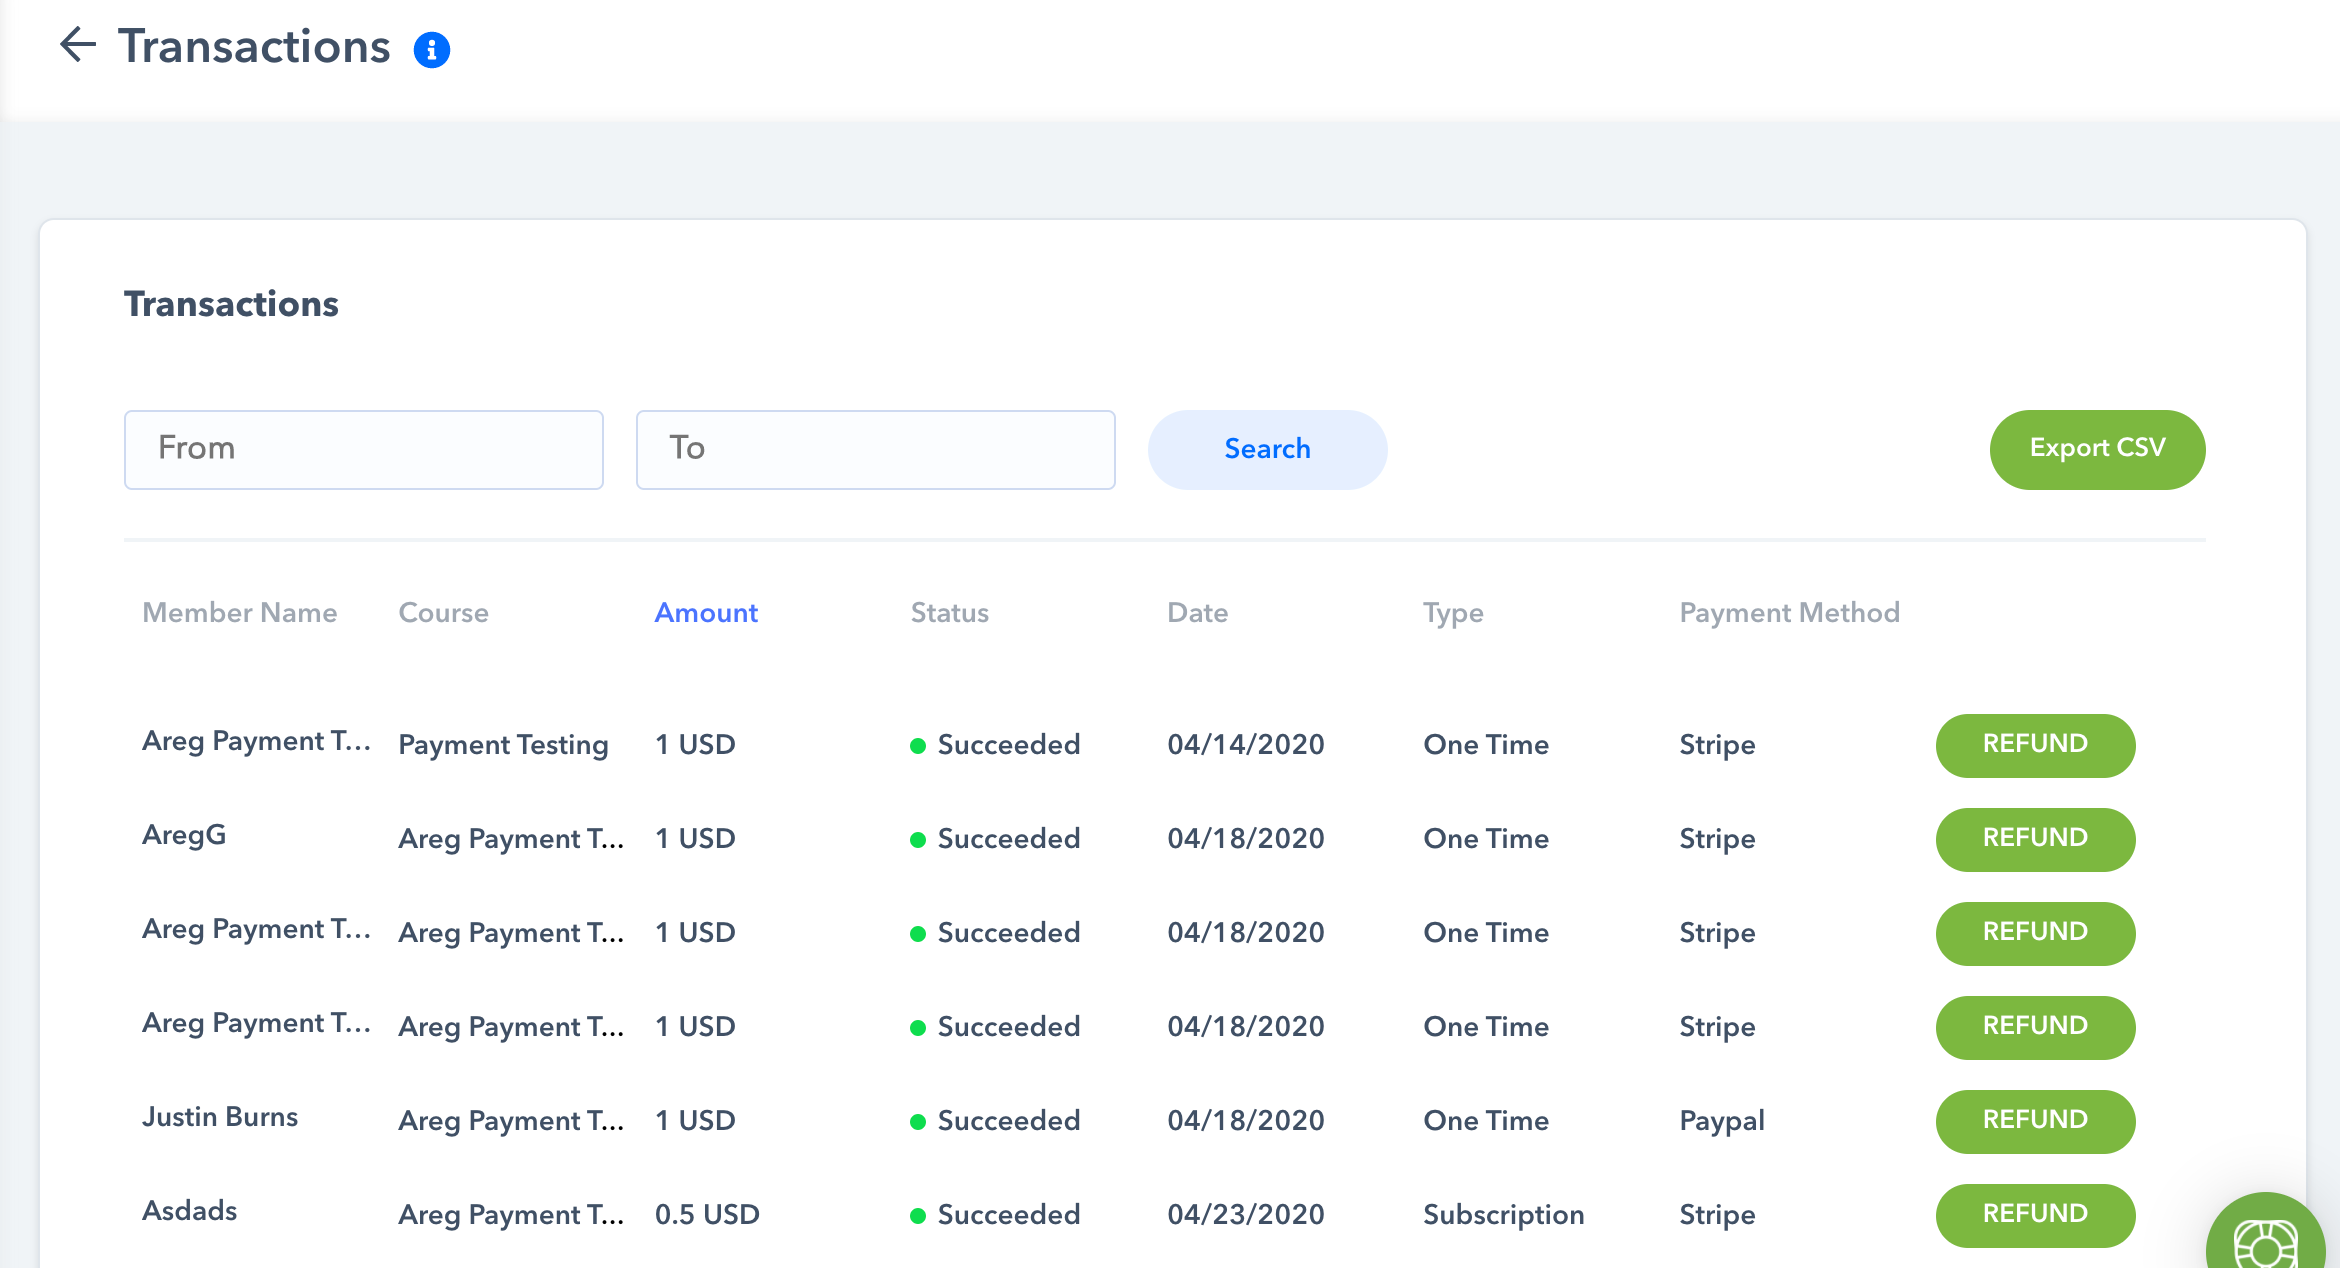
Task: Open the Transactions info icon
Action: pos(432,49)
